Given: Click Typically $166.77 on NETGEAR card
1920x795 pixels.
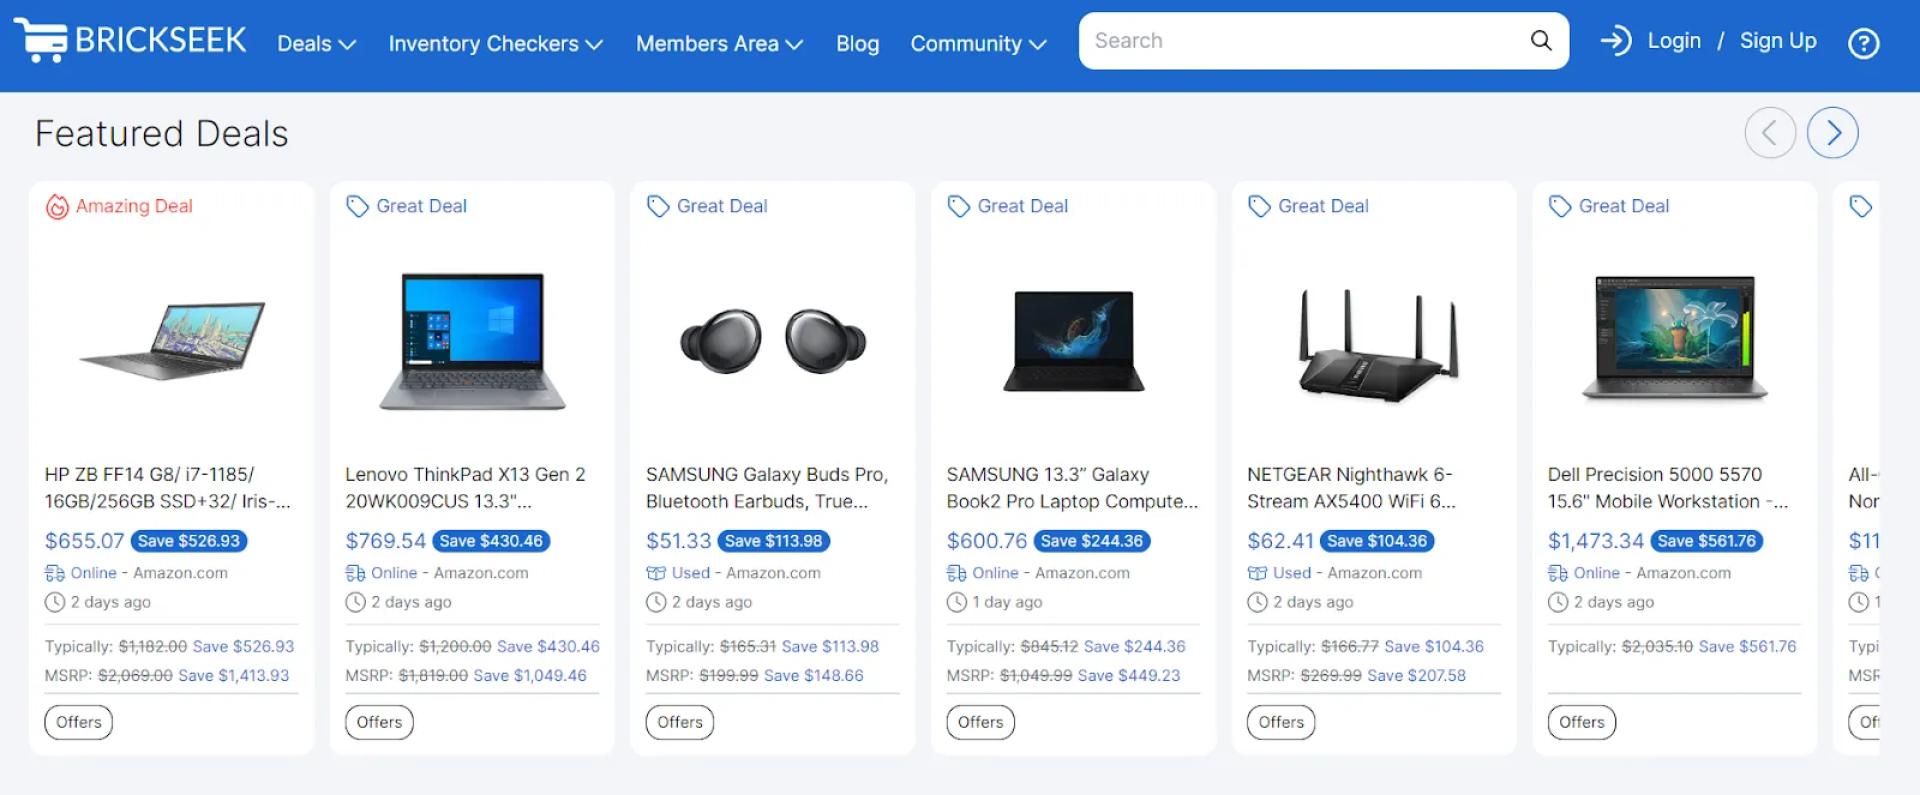Looking at the screenshot, I should coord(1313,647).
